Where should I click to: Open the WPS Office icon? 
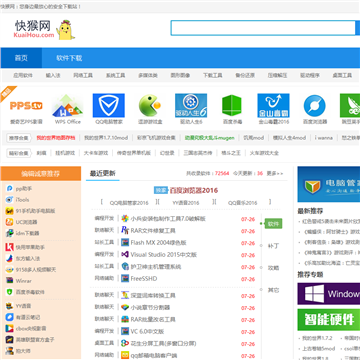68,106
